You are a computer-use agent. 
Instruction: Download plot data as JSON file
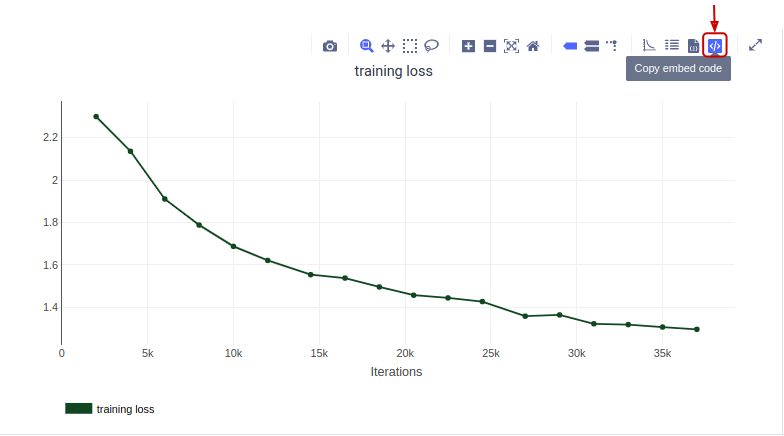click(694, 46)
